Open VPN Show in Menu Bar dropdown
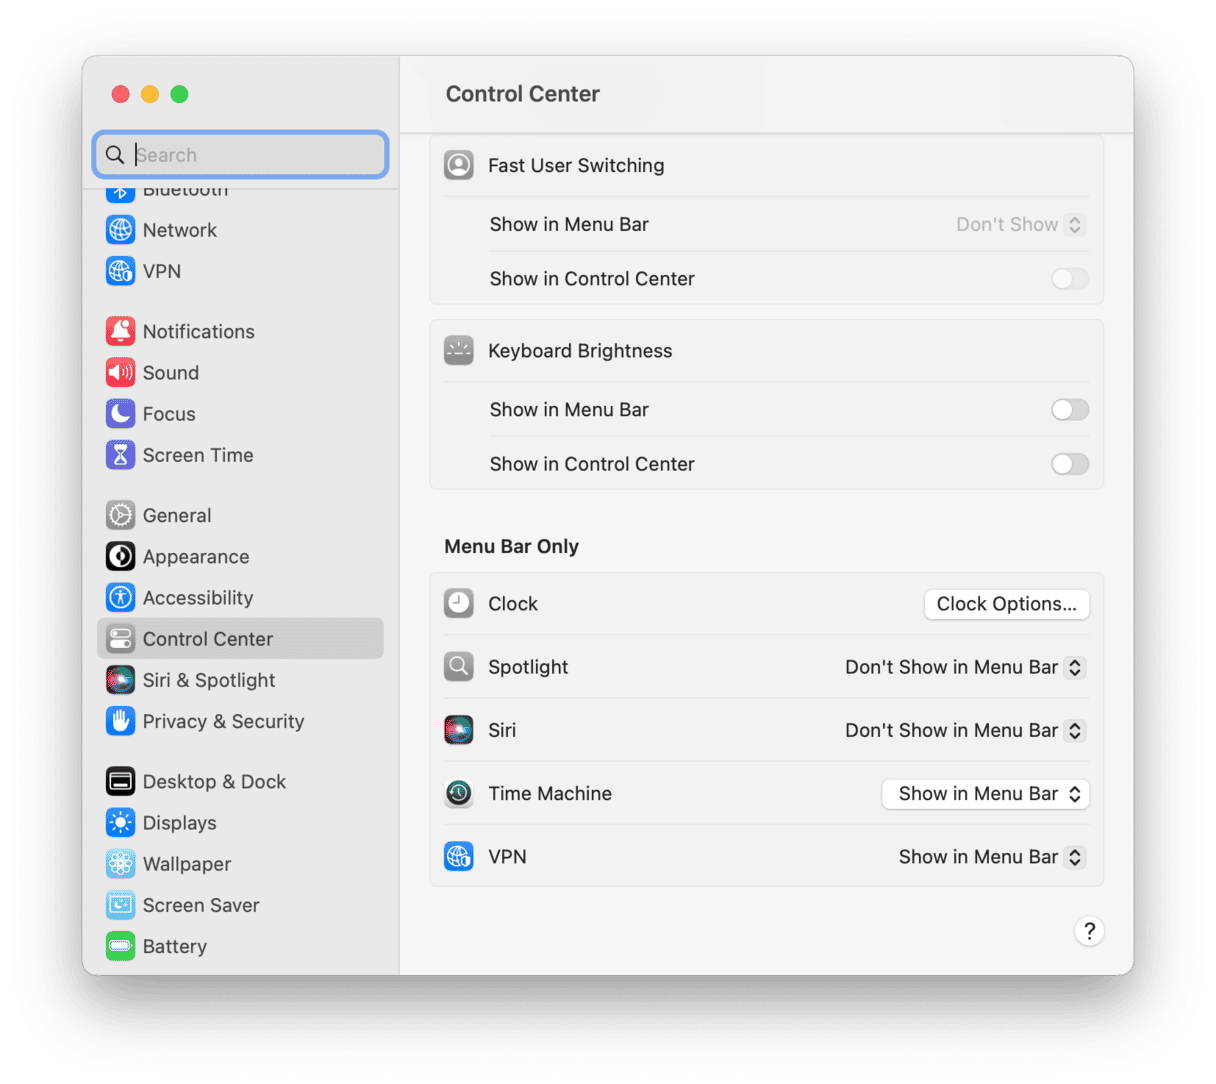 [991, 857]
